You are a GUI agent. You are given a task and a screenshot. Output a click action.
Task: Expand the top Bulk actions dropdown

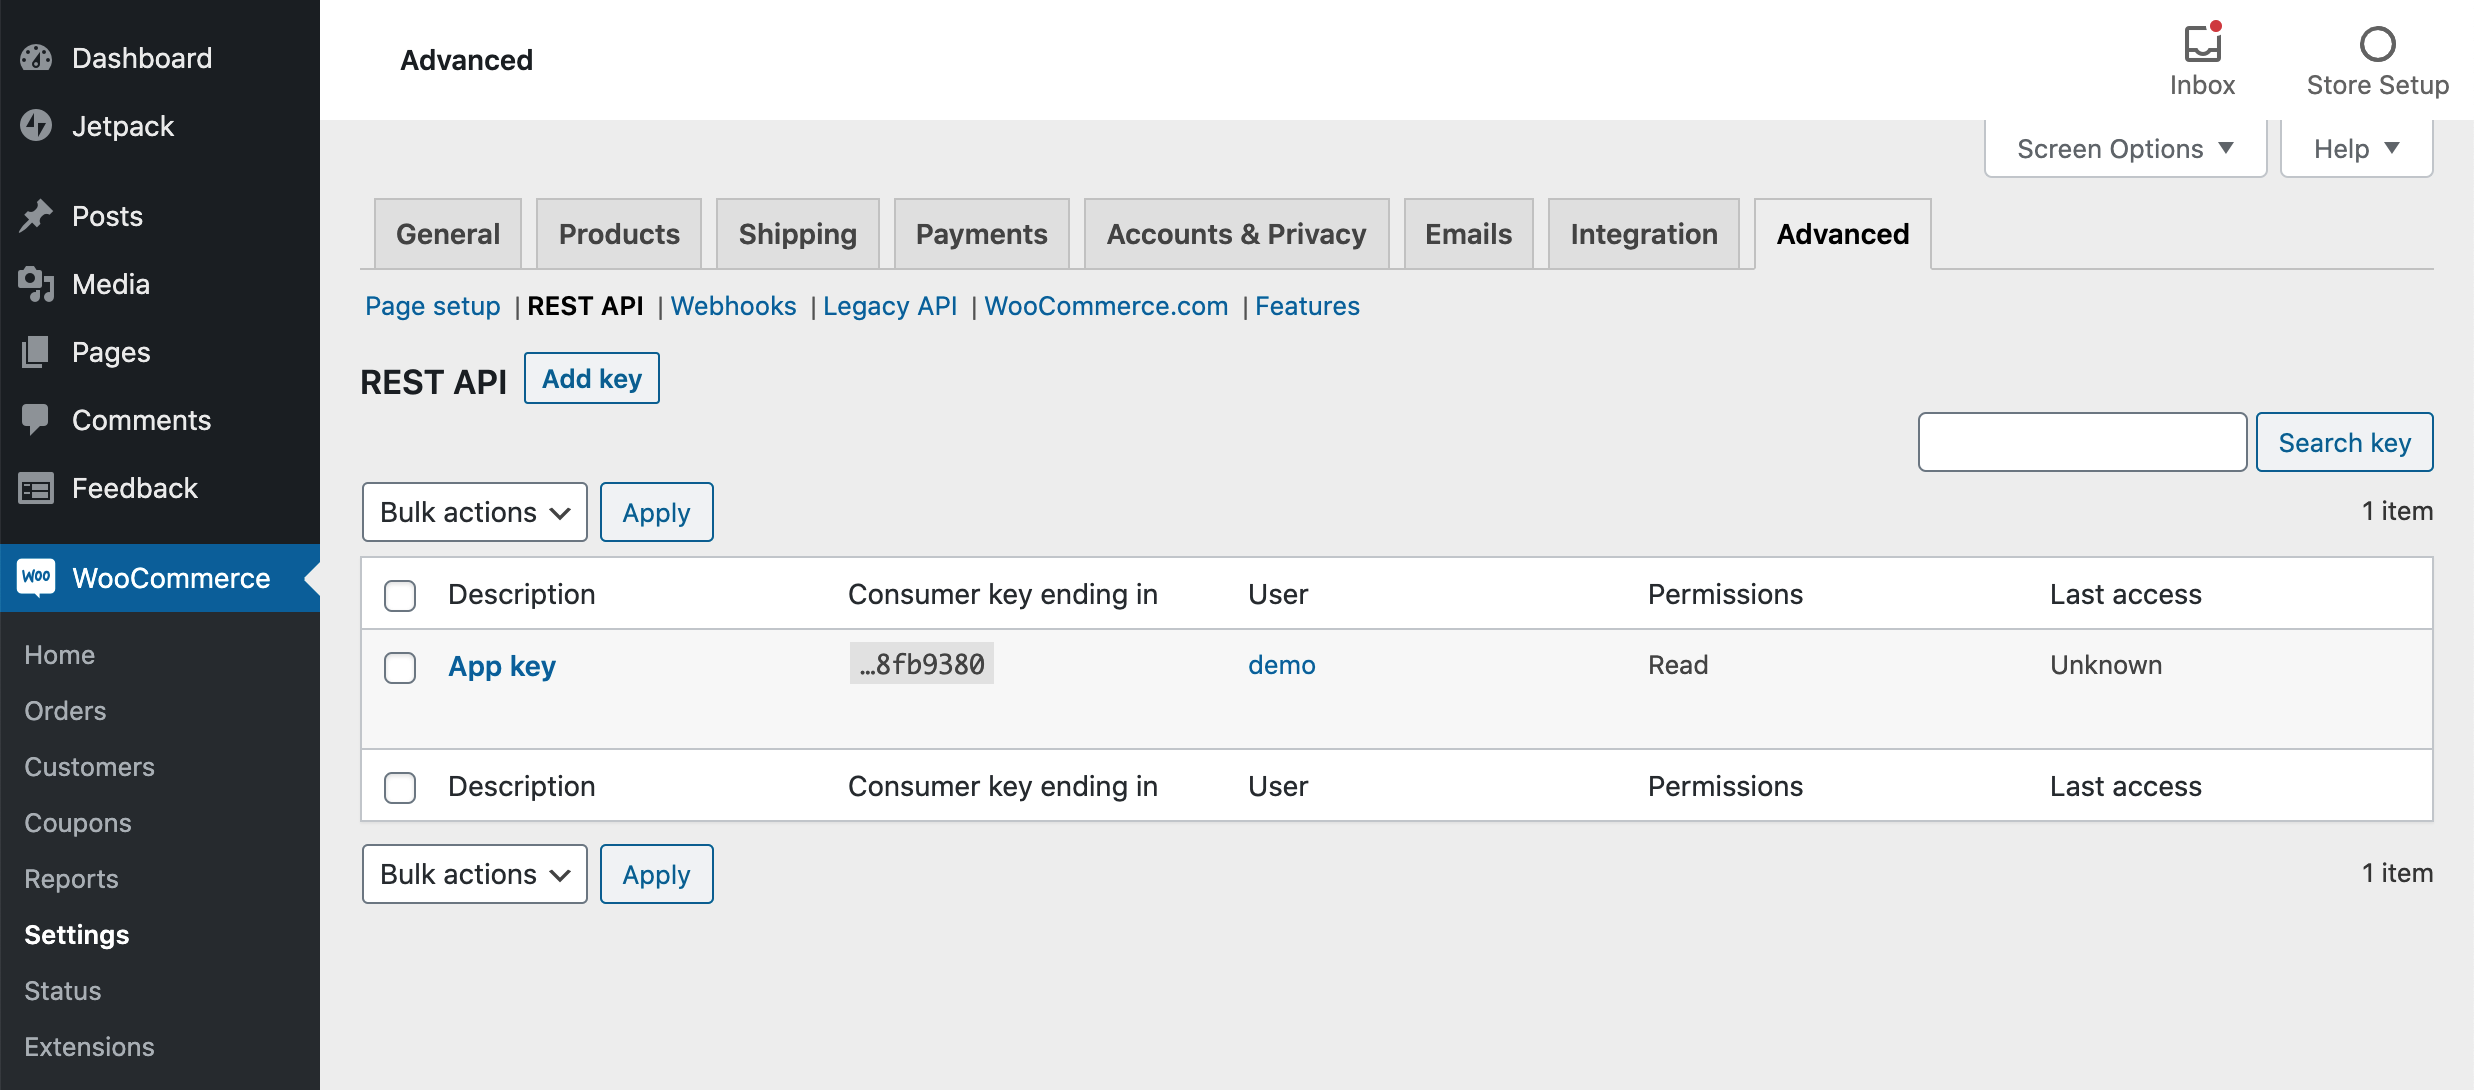pos(472,510)
